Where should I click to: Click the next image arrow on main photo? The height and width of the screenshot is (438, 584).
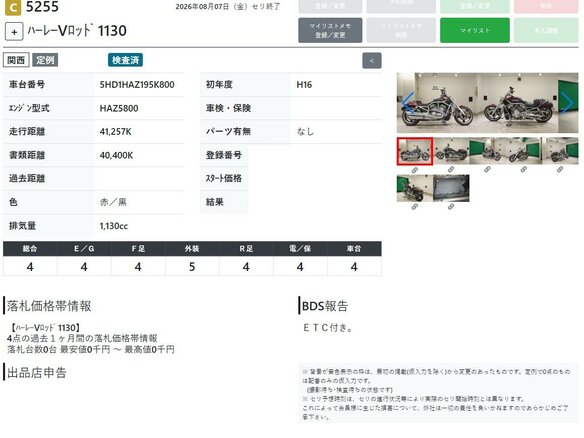[x=567, y=102]
